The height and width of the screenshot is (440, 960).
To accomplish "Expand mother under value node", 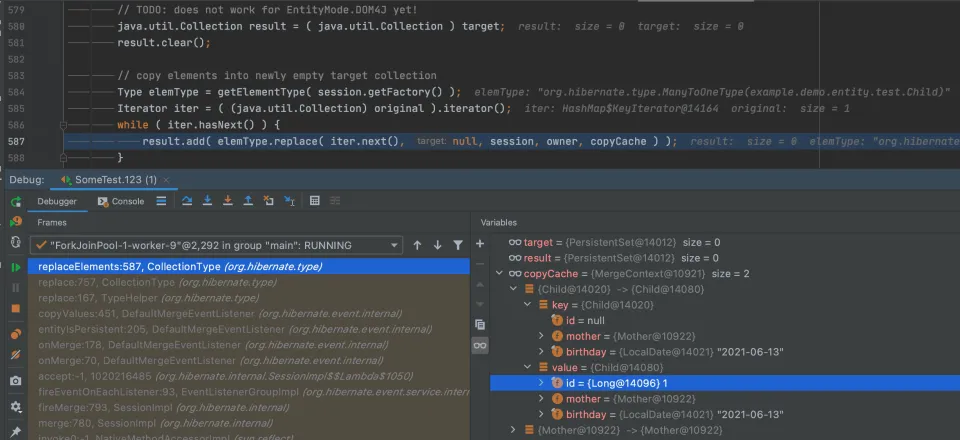I will (x=541, y=399).
